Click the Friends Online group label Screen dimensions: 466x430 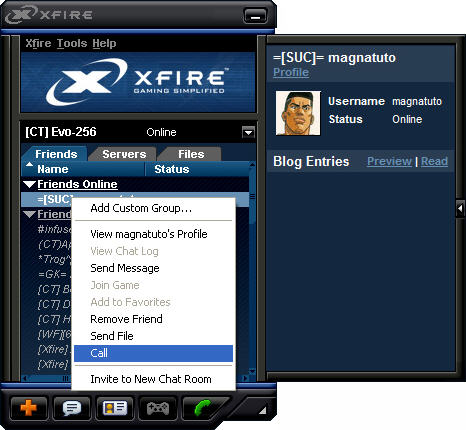(77, 184)
